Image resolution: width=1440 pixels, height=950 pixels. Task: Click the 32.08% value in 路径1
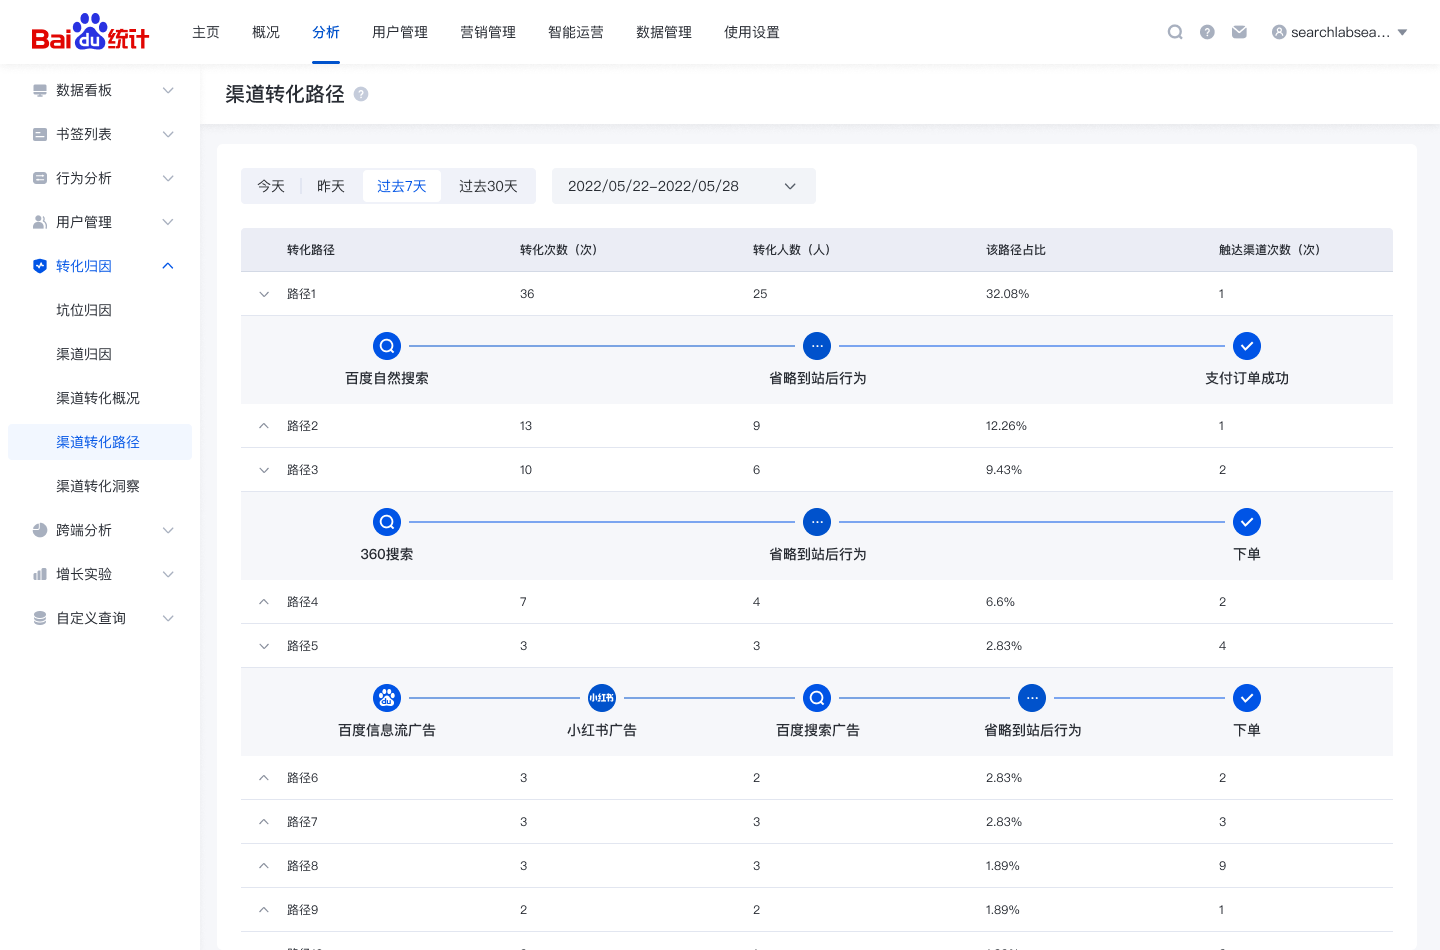(x=1007, y=294)
